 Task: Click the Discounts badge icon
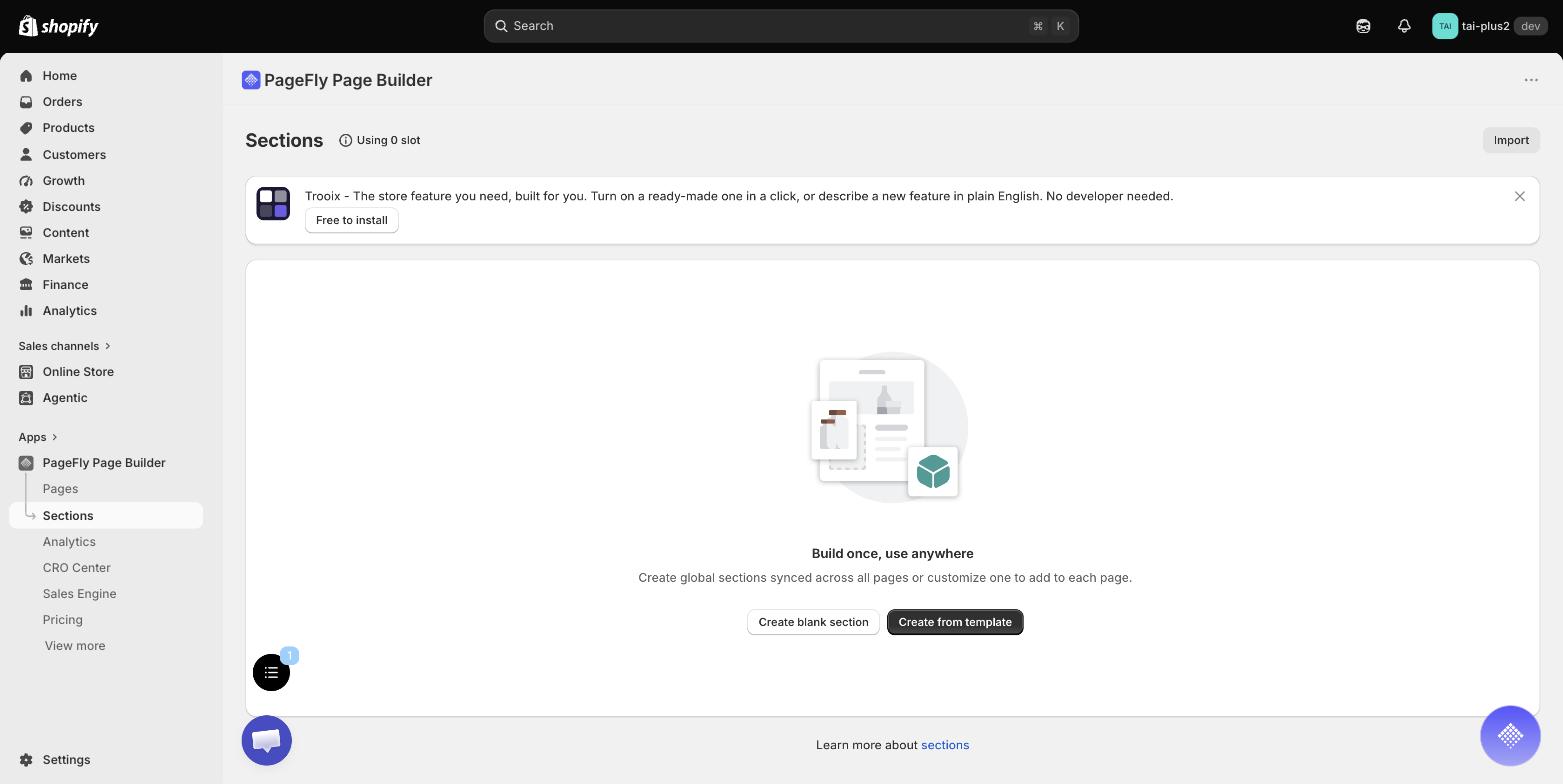coord(26,207)
